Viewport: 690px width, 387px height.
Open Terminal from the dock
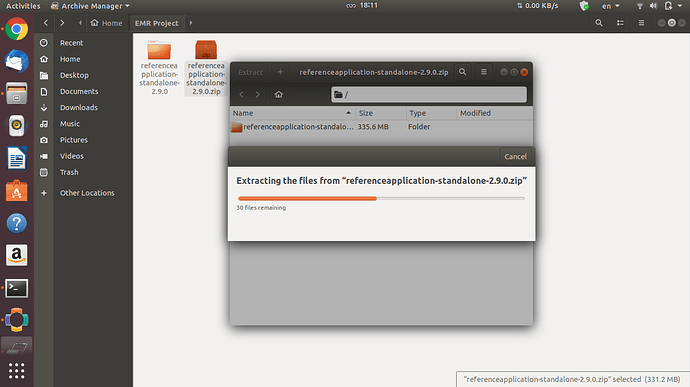point(17,288)
